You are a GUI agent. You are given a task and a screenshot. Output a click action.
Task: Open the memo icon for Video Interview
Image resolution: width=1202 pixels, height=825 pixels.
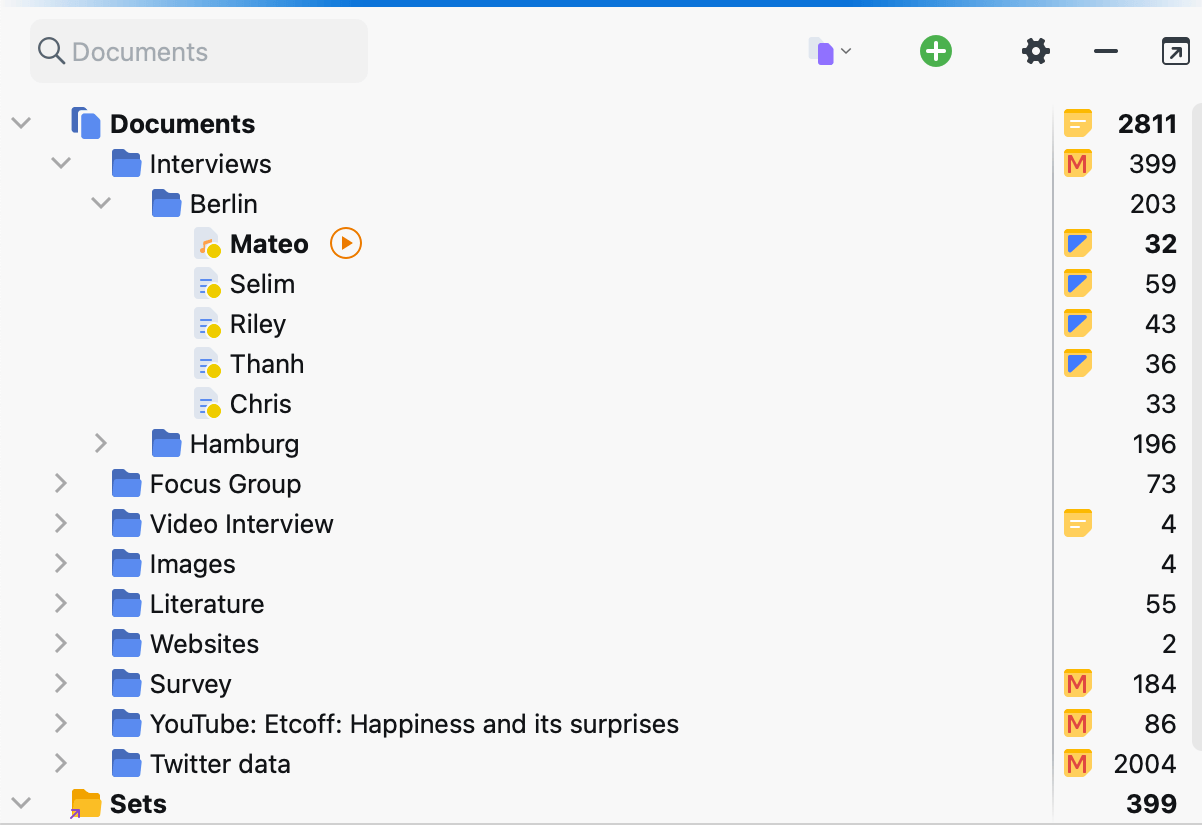[x=1077, y=523]
